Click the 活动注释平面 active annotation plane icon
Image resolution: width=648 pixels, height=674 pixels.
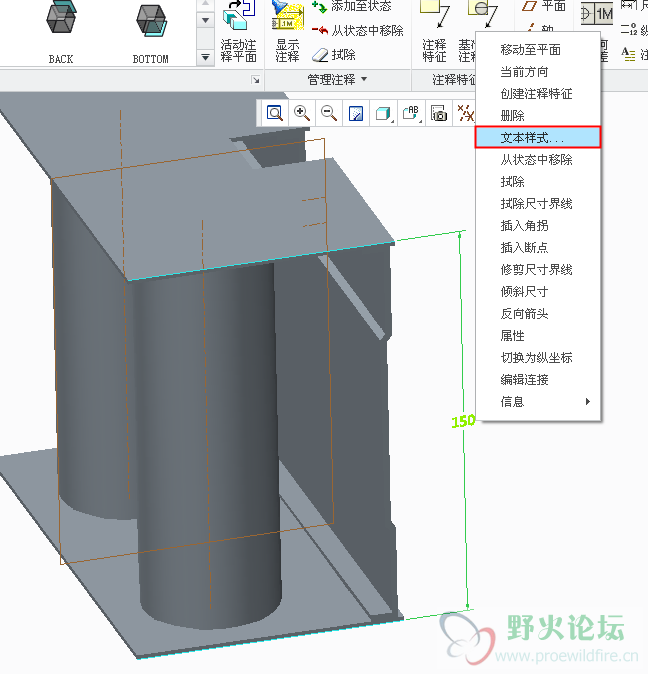point(238,33)
